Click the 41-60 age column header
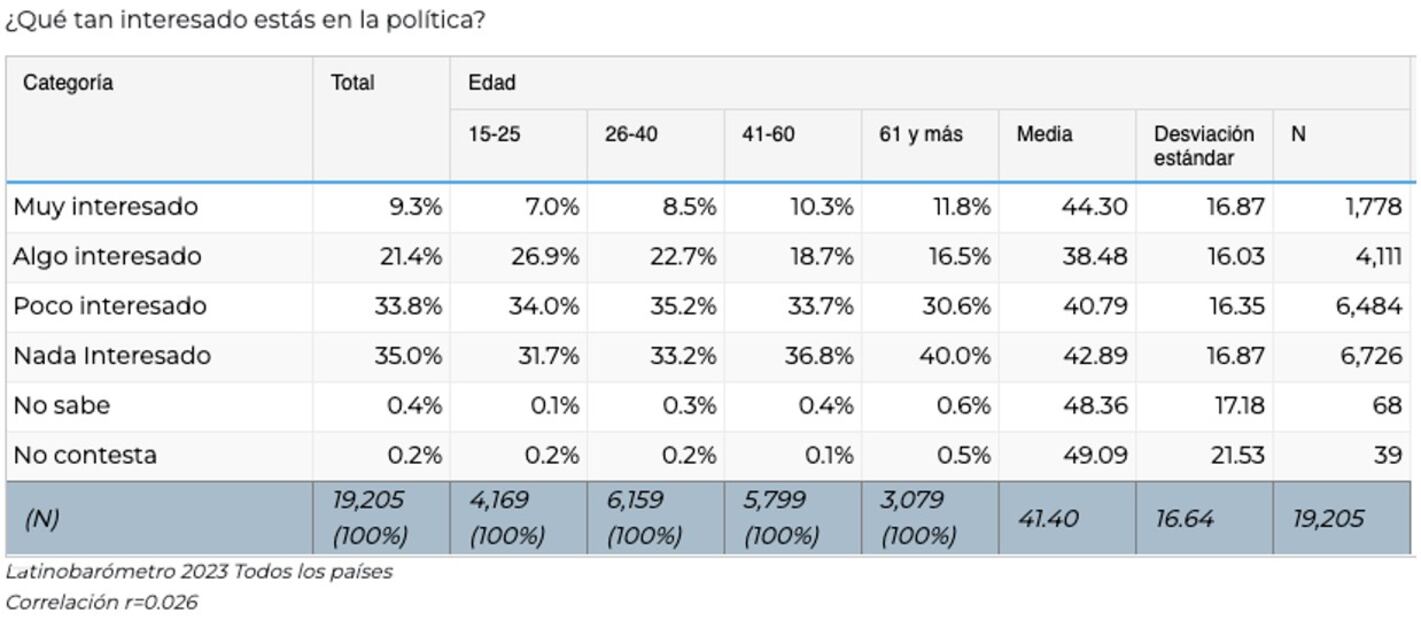Screen dimensions: 1421x620 (x=768, y=134)
